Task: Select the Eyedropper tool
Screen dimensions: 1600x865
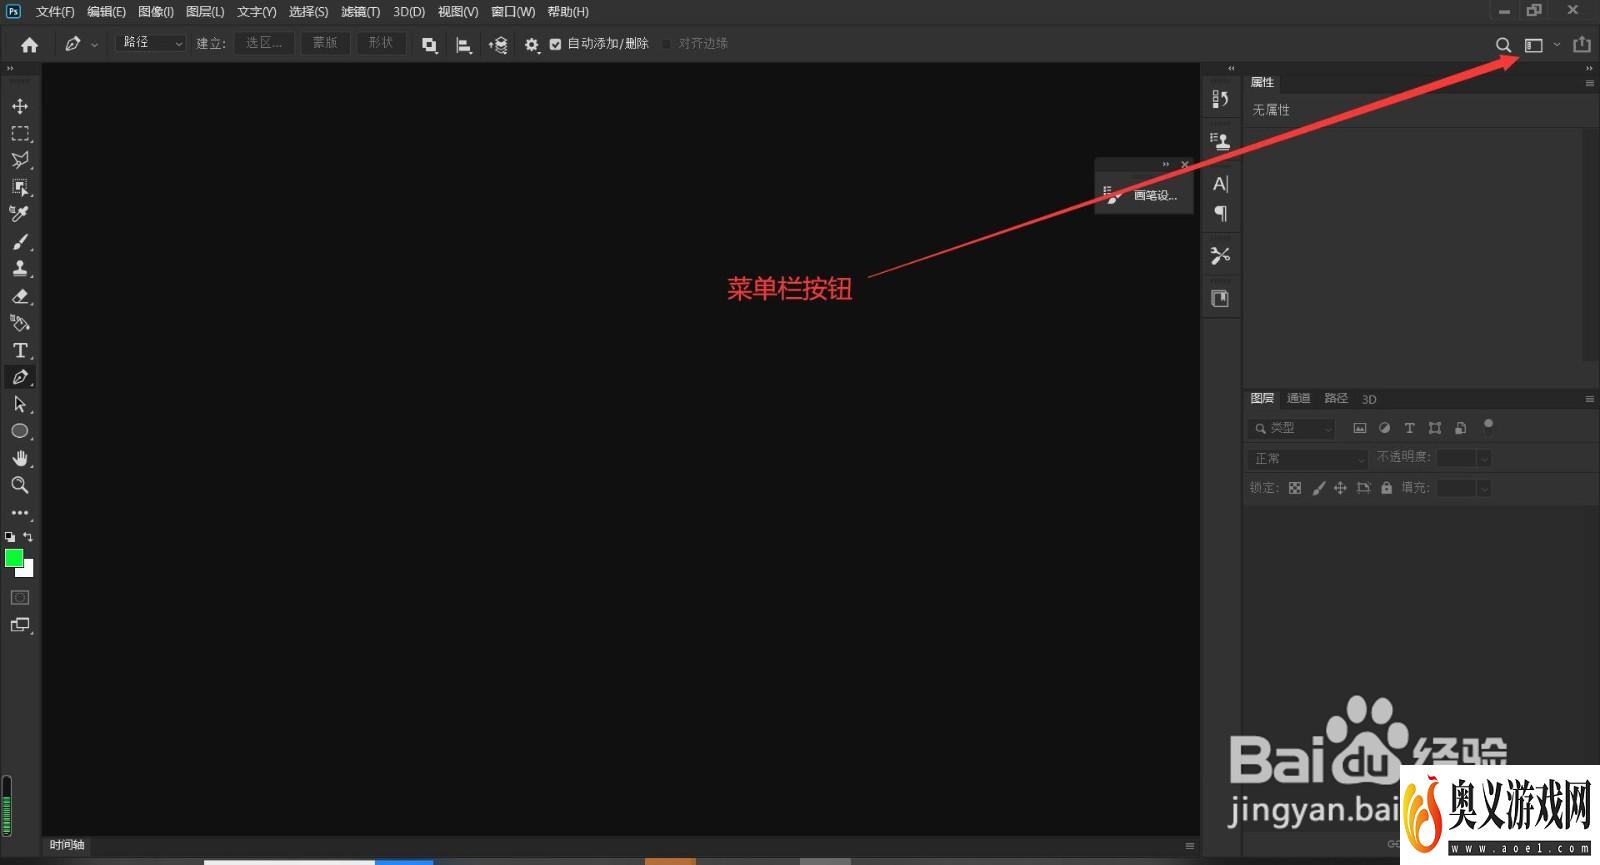Action: [20, 214]
